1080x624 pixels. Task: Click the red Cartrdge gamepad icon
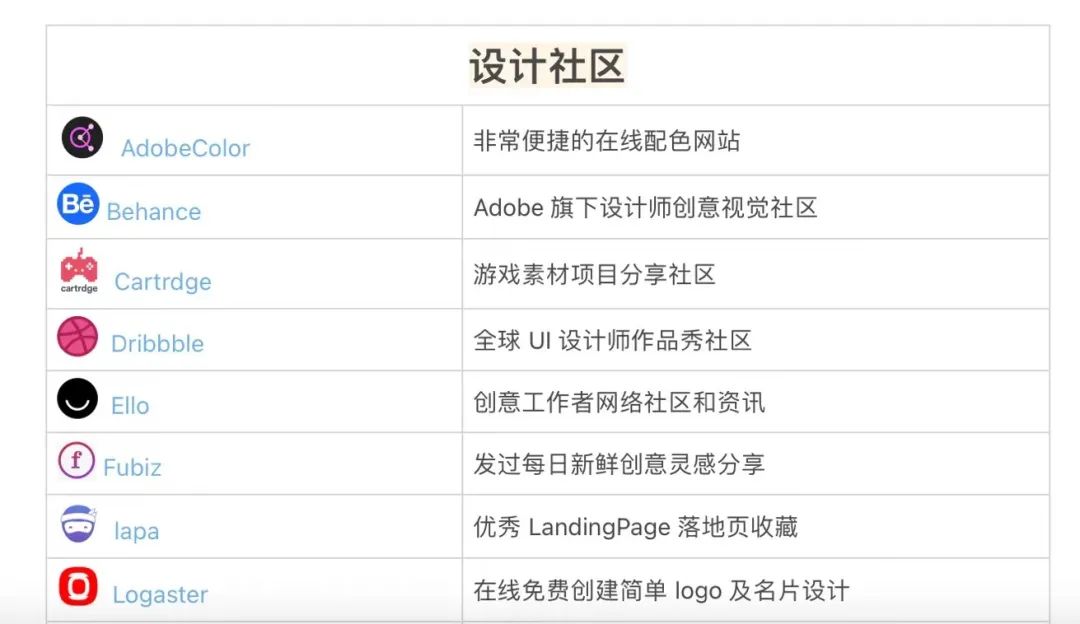click(x=79, y=271)
